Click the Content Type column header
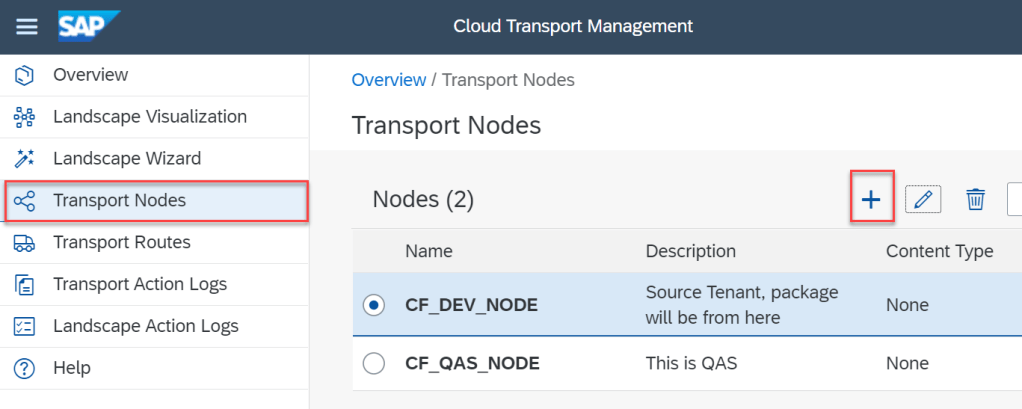Viewport: 1022px width, 409px height. pyautogui.click(x=939, y=252)
